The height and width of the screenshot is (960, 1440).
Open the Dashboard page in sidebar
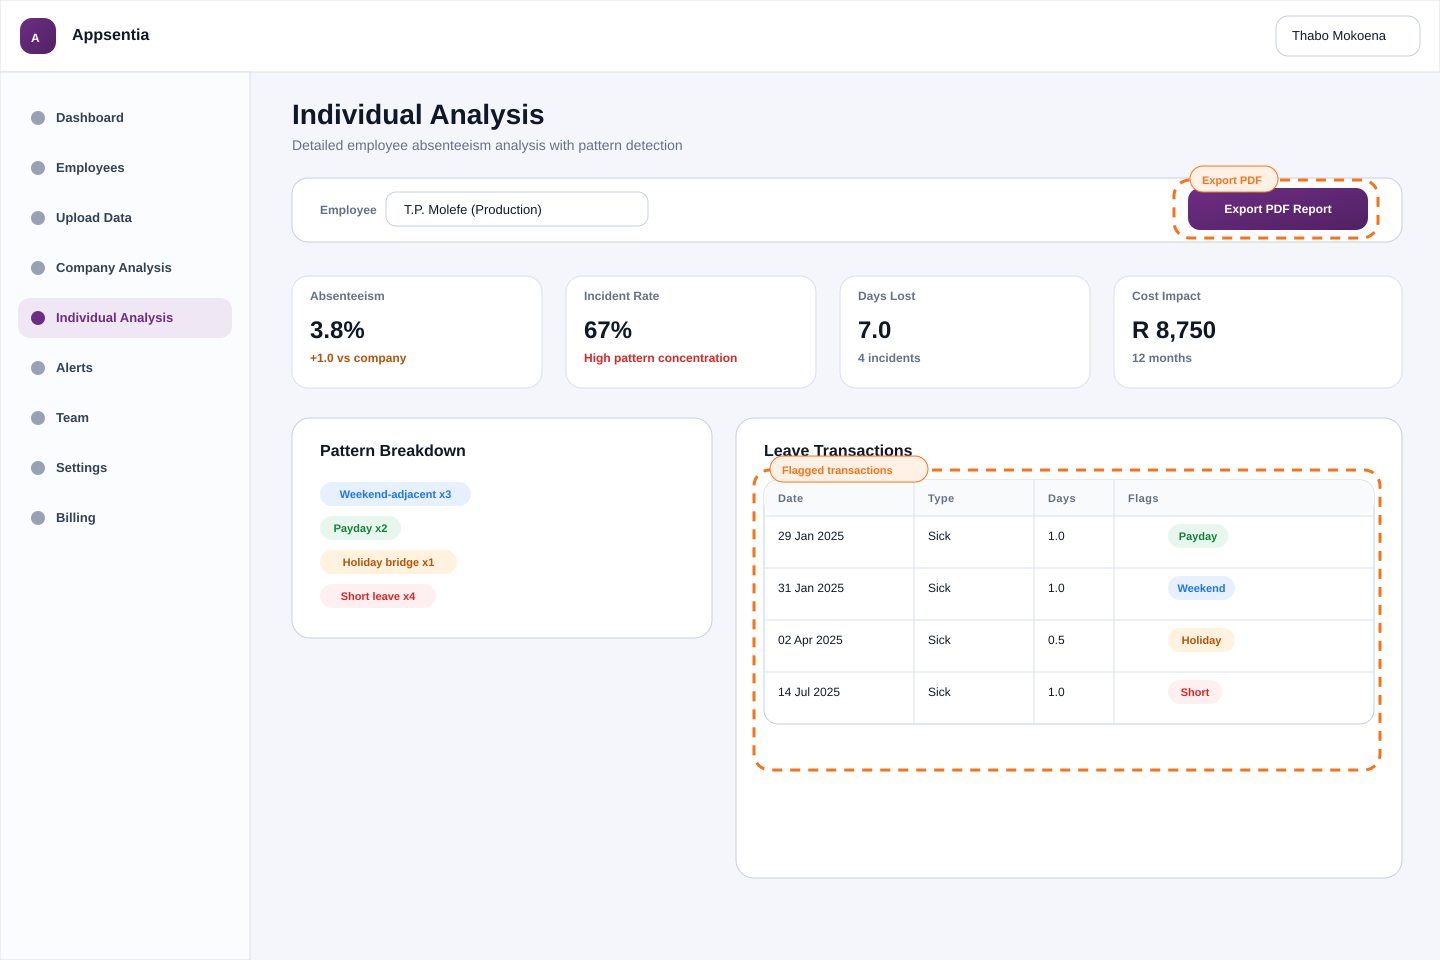click(125, 118)
